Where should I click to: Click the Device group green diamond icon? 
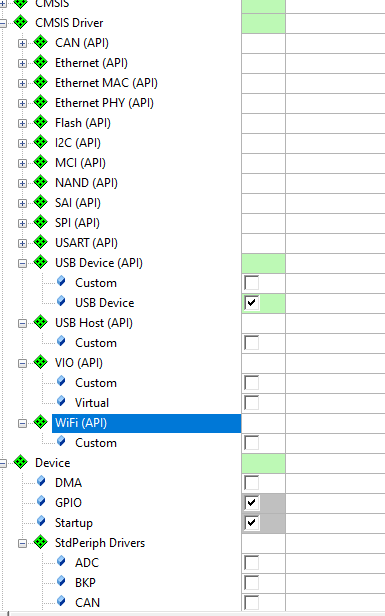click(20, 462)
